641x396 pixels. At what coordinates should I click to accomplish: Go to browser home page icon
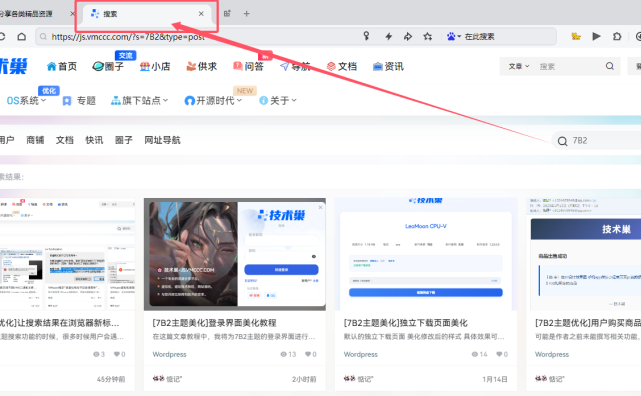[x=22, y=37]
